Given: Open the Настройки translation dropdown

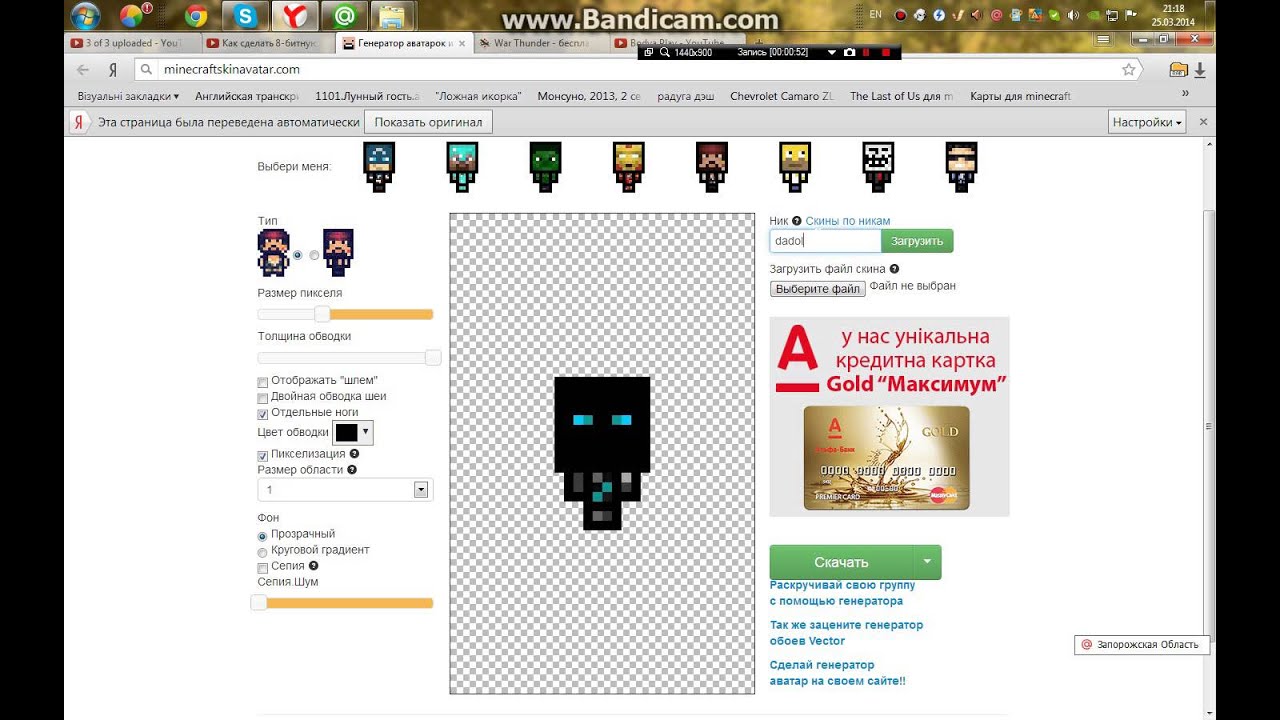Looking at the screenshot, I should (x=1147, y=122).
